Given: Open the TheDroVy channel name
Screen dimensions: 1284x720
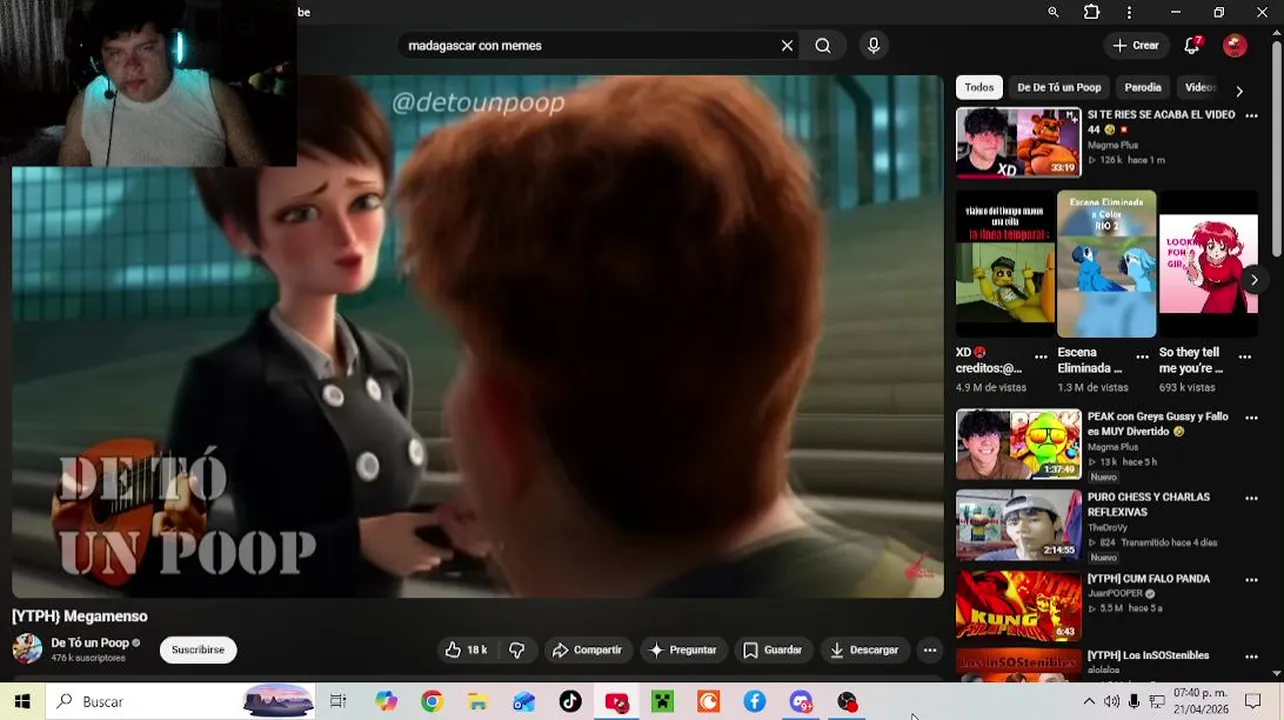Looking at the screenshot, I should pos(1107,527).
